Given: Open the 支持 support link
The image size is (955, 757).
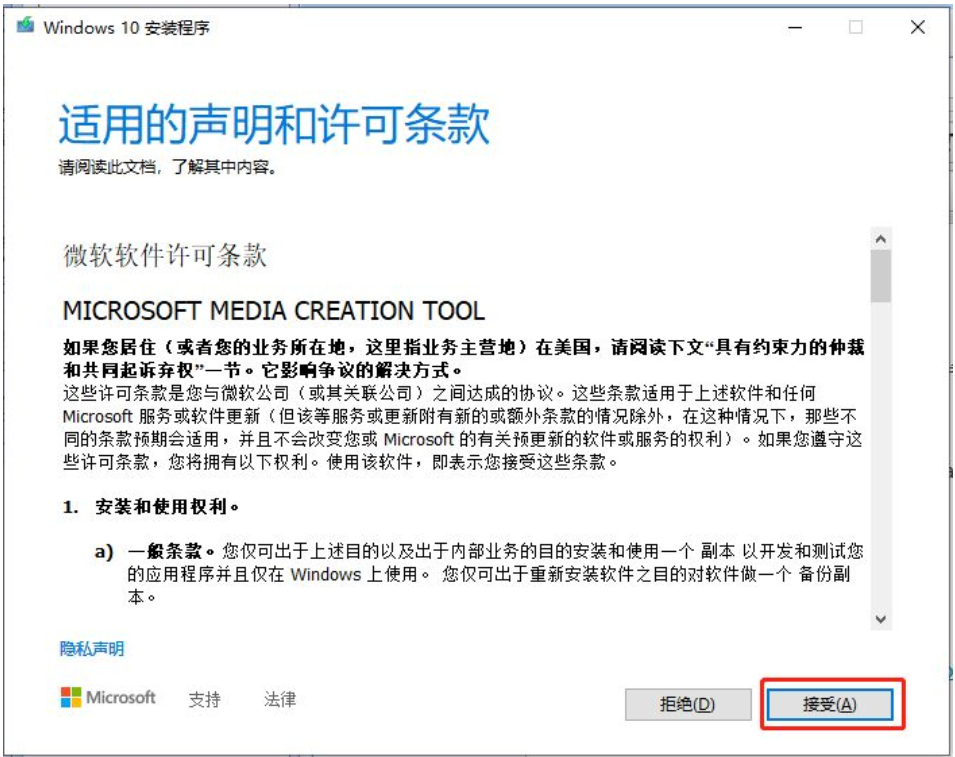Looking at the screenshot, I should (x=205, y=699).
